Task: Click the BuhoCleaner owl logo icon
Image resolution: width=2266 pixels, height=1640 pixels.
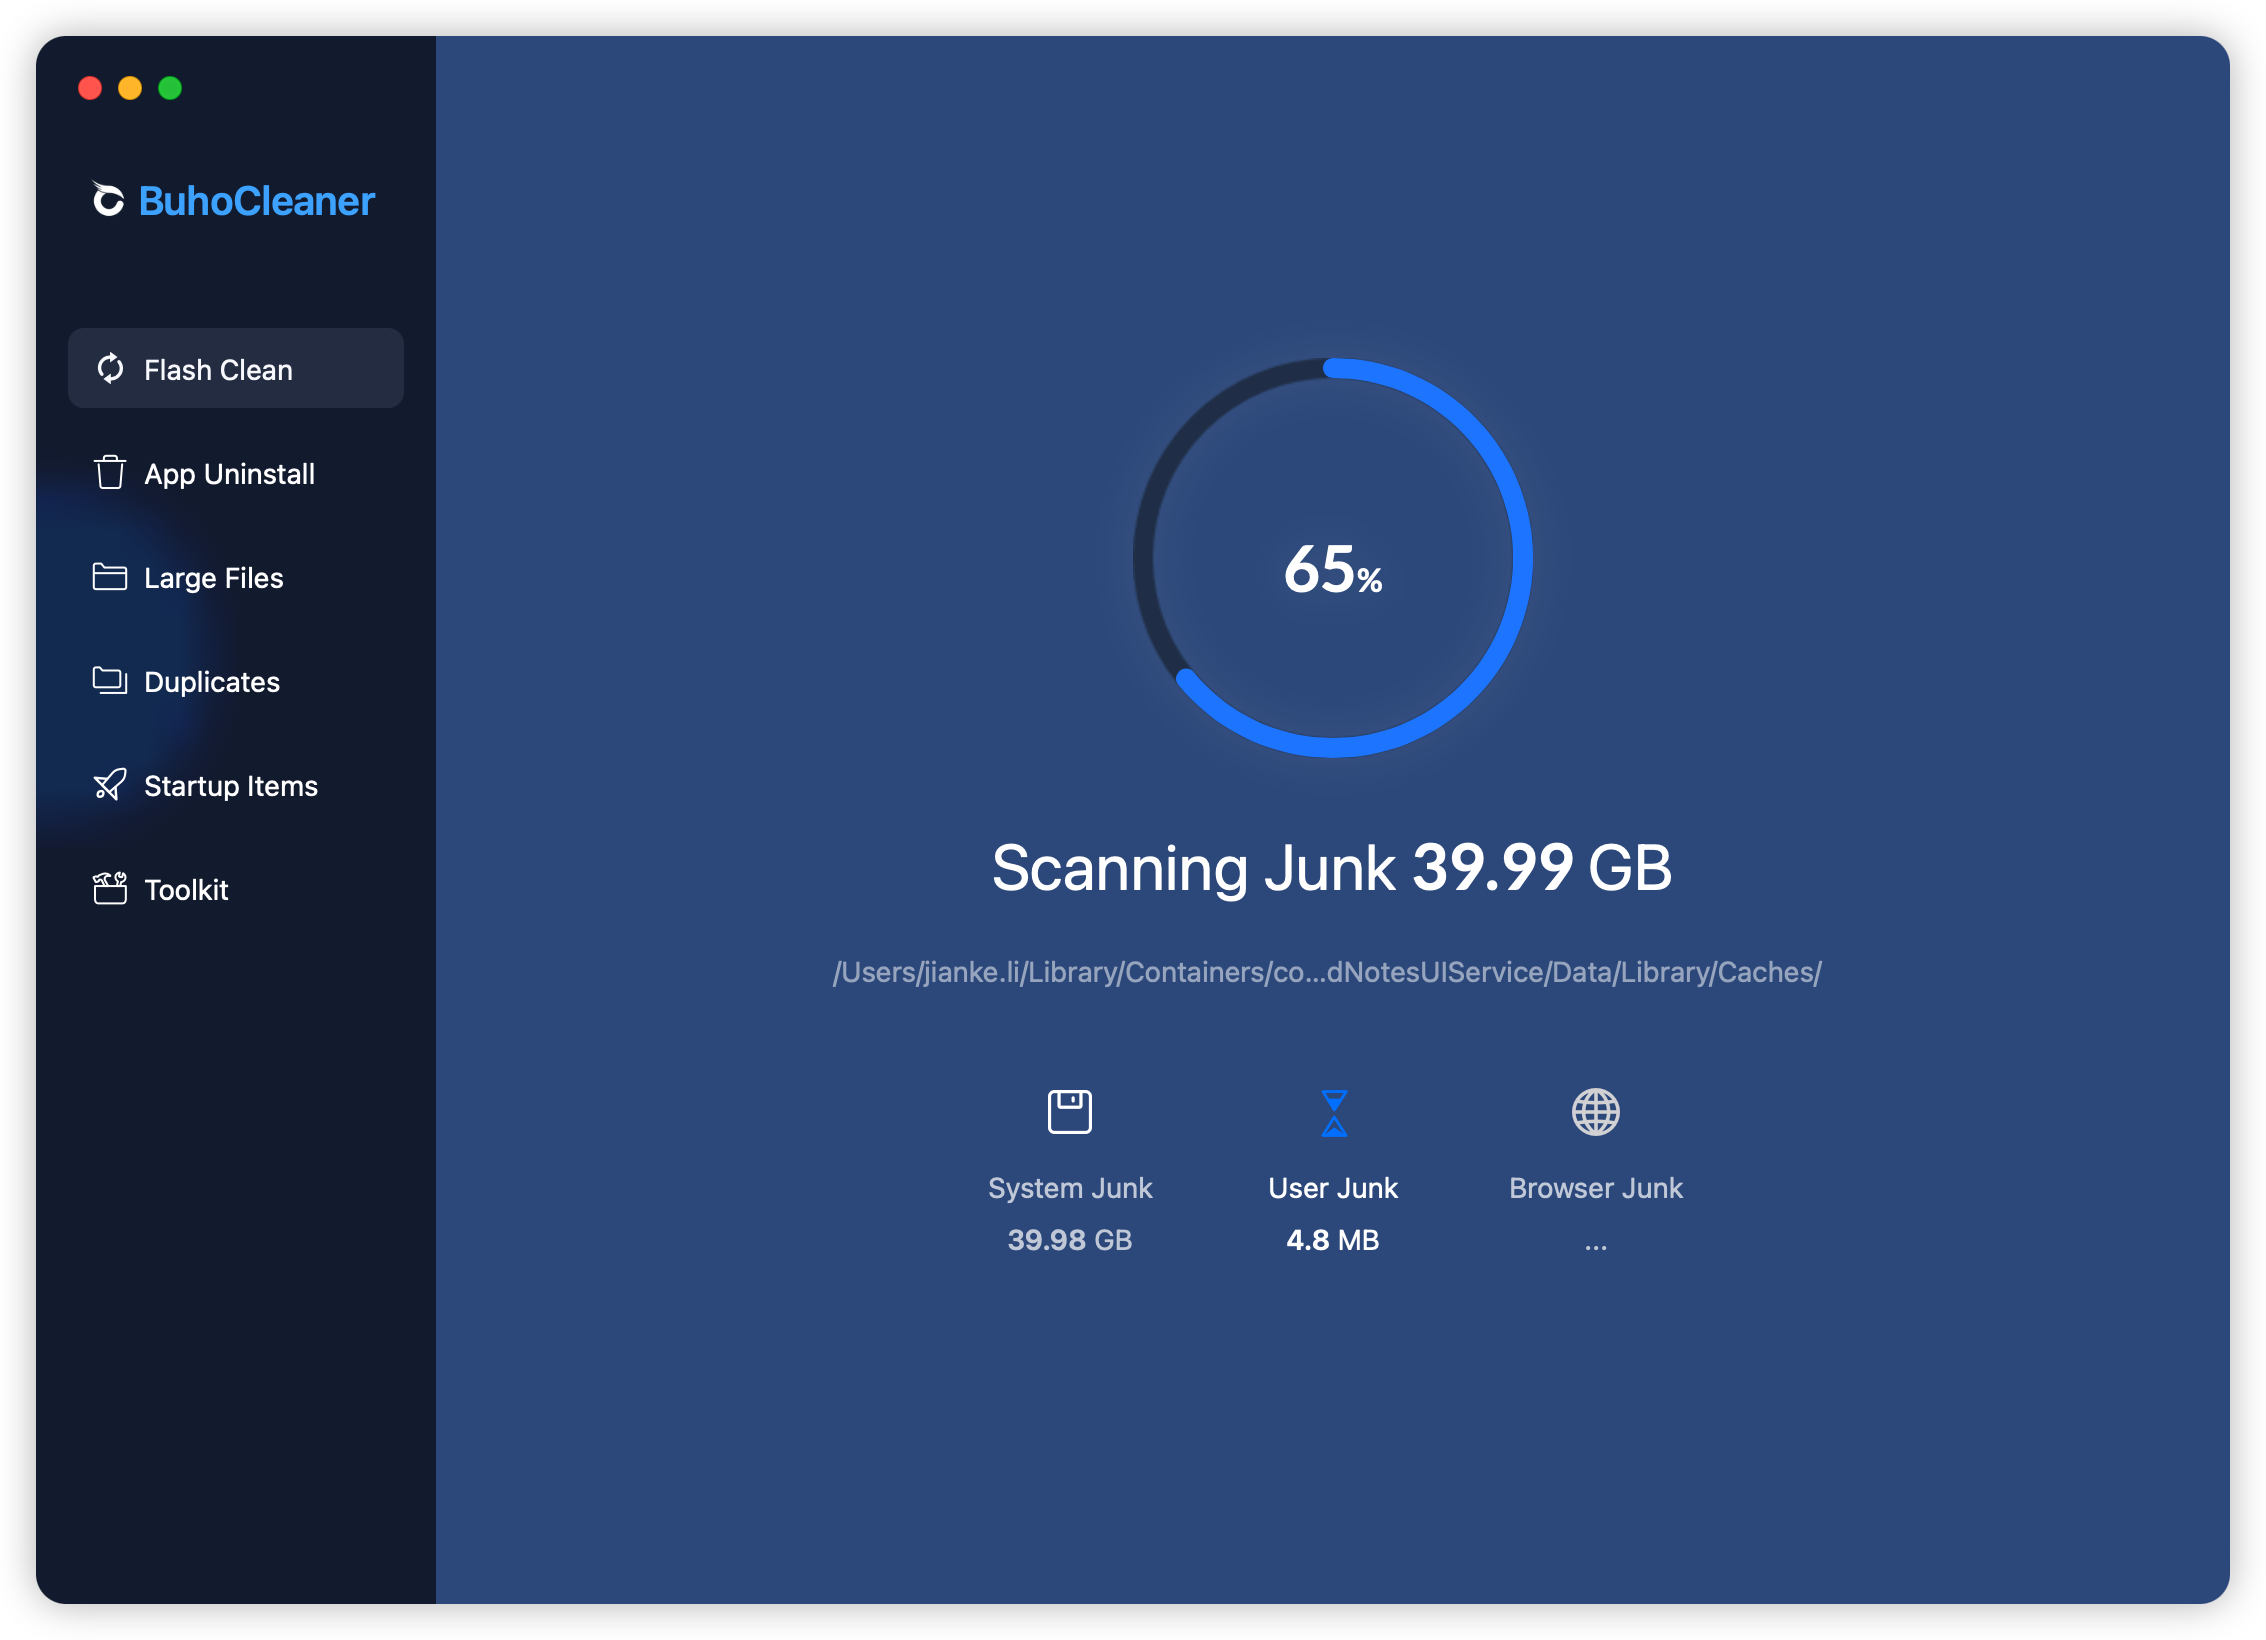Action: click(108, 199)
